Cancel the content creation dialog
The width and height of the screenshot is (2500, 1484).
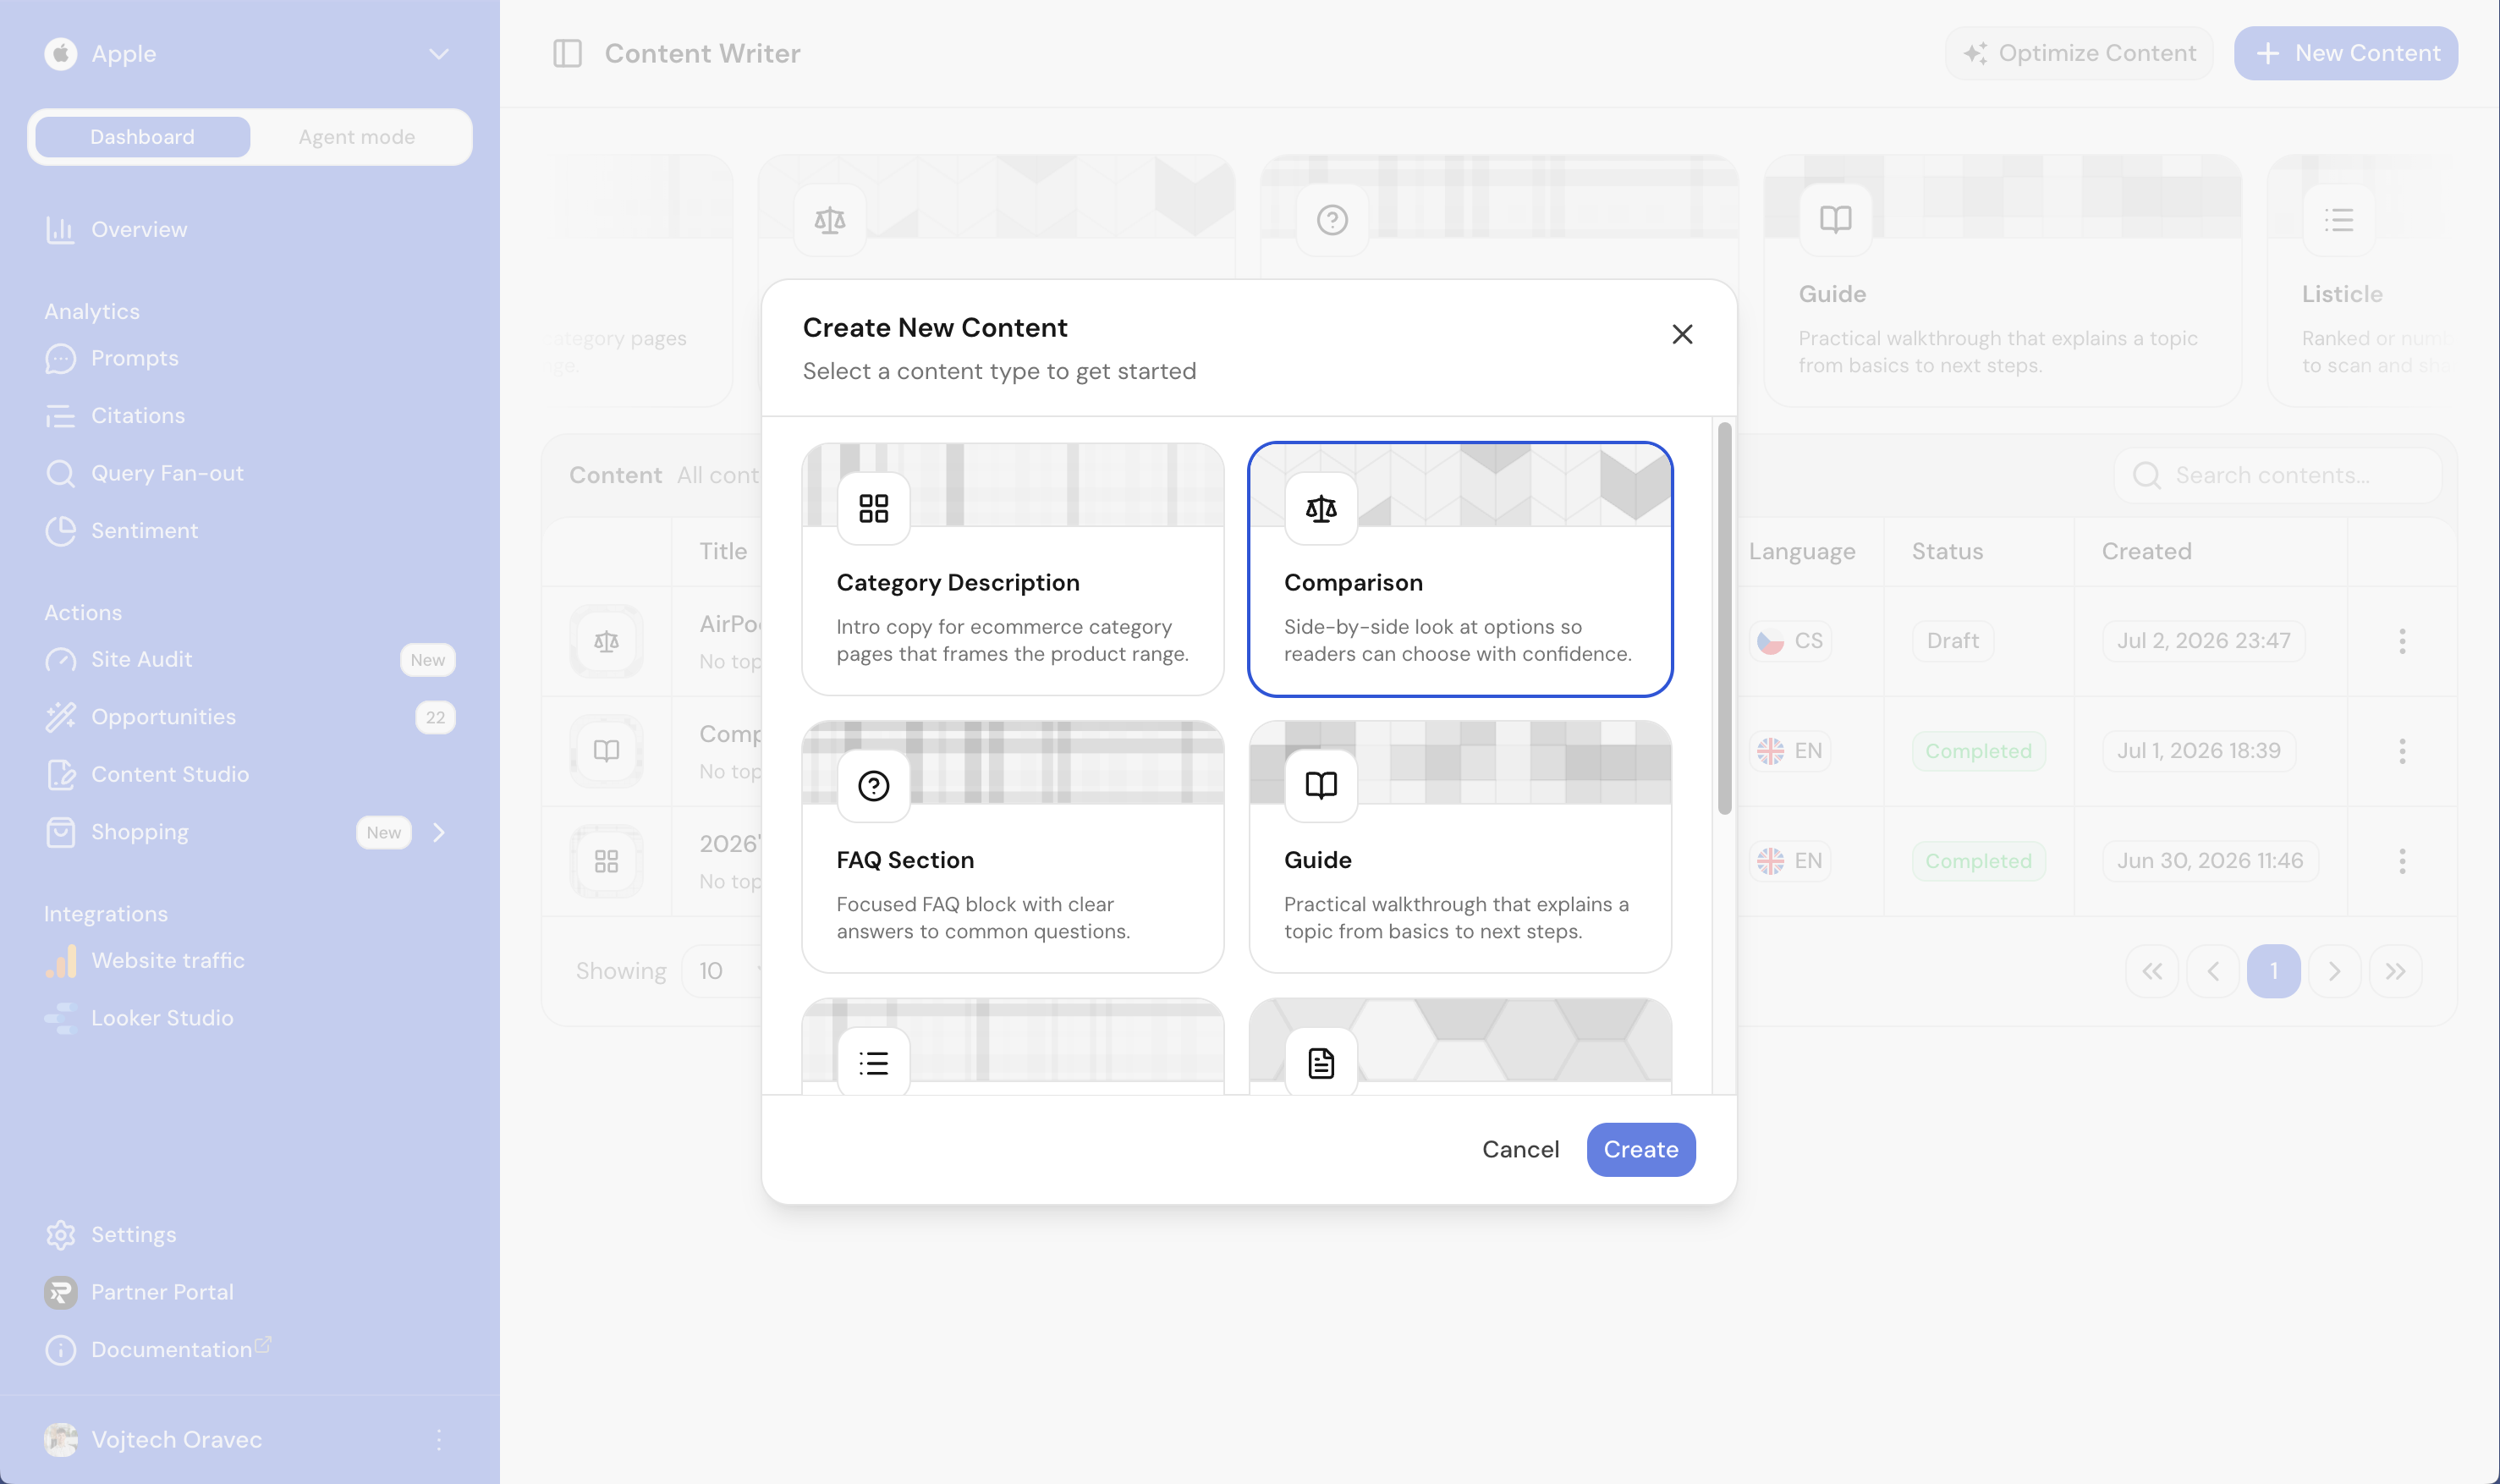tap(1520, 1149)
